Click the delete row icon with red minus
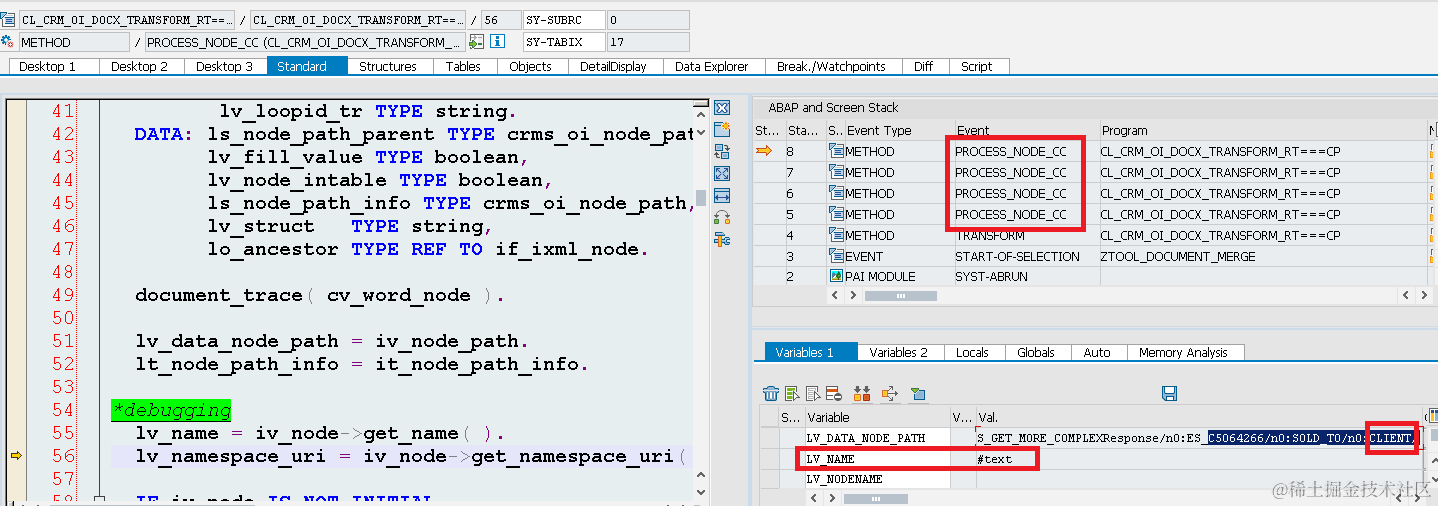This screenshot has height=506, width=1438. click(834, 394)
